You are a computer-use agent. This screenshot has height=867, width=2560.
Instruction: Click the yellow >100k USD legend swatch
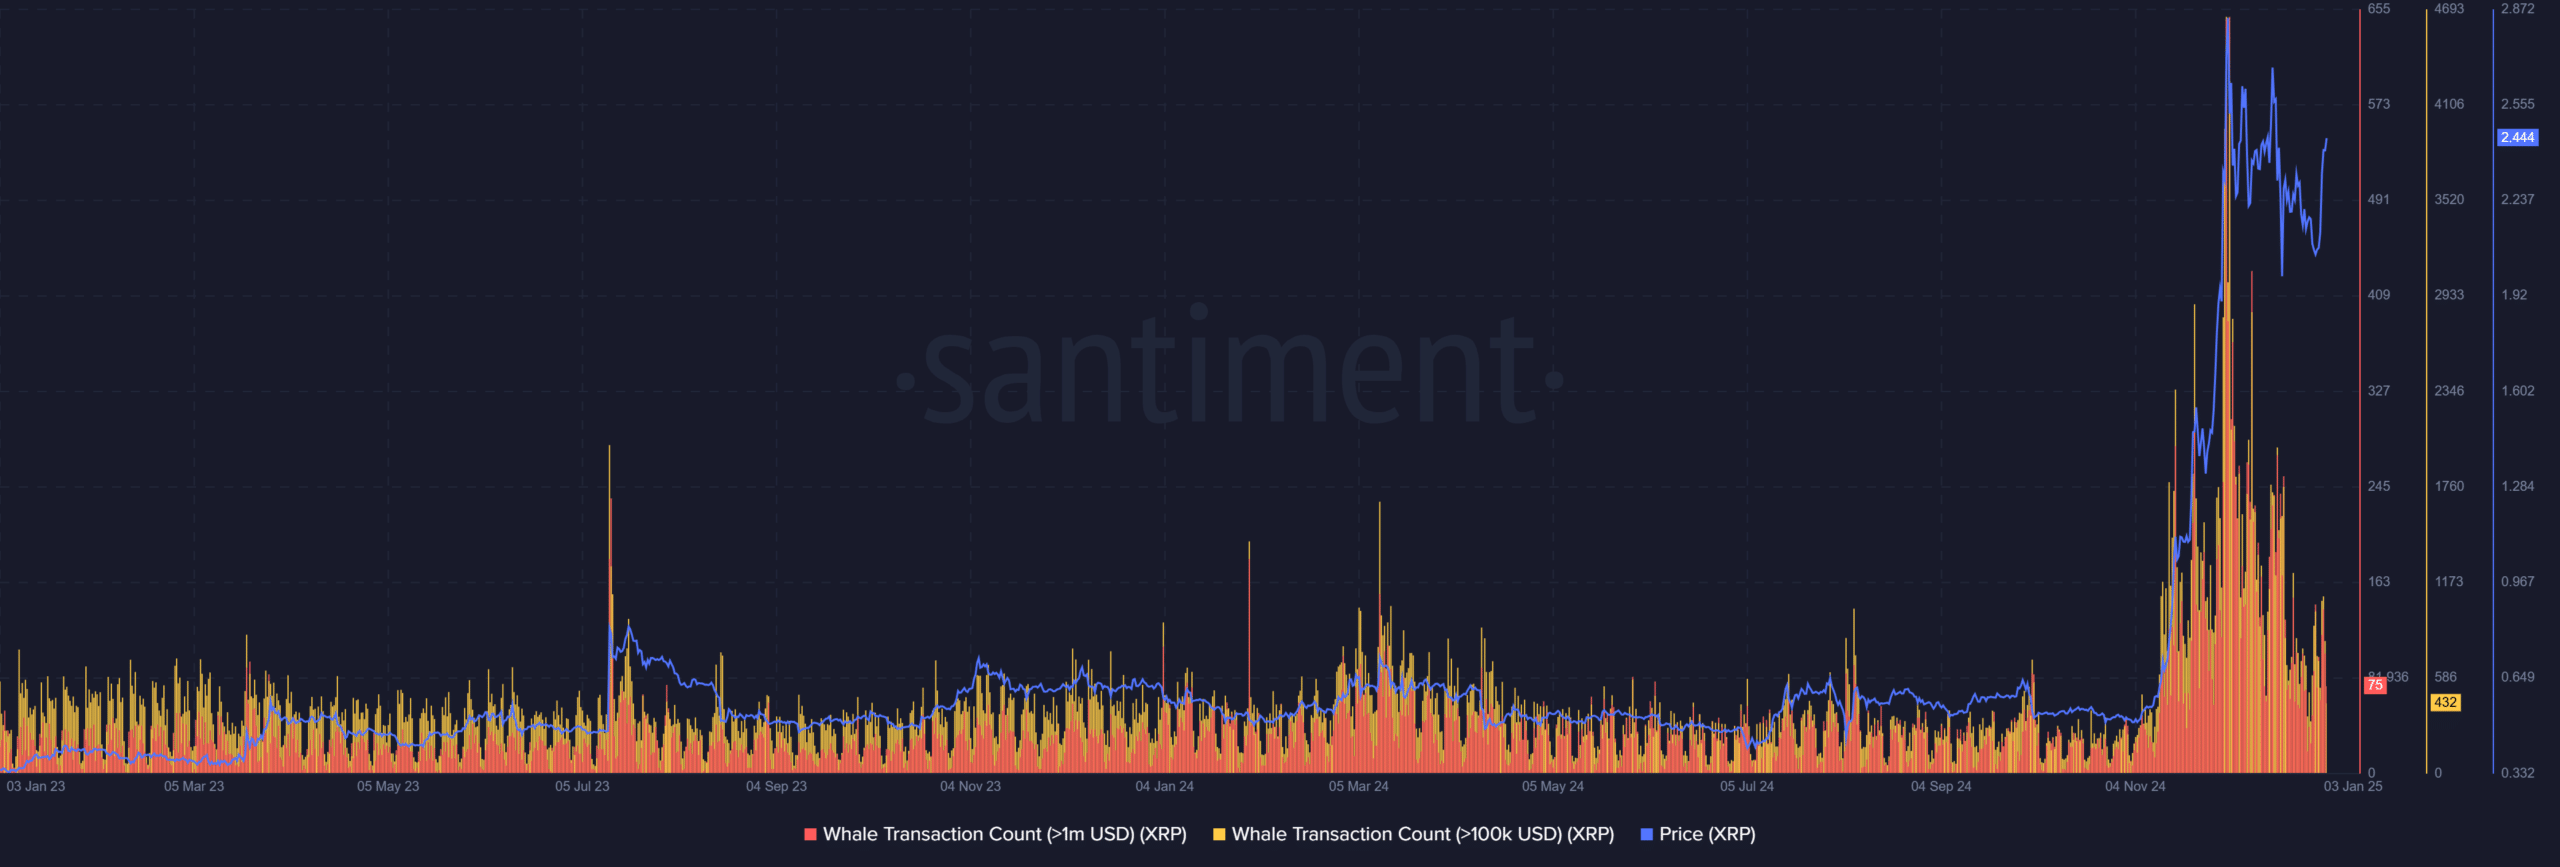(1219, 834)
